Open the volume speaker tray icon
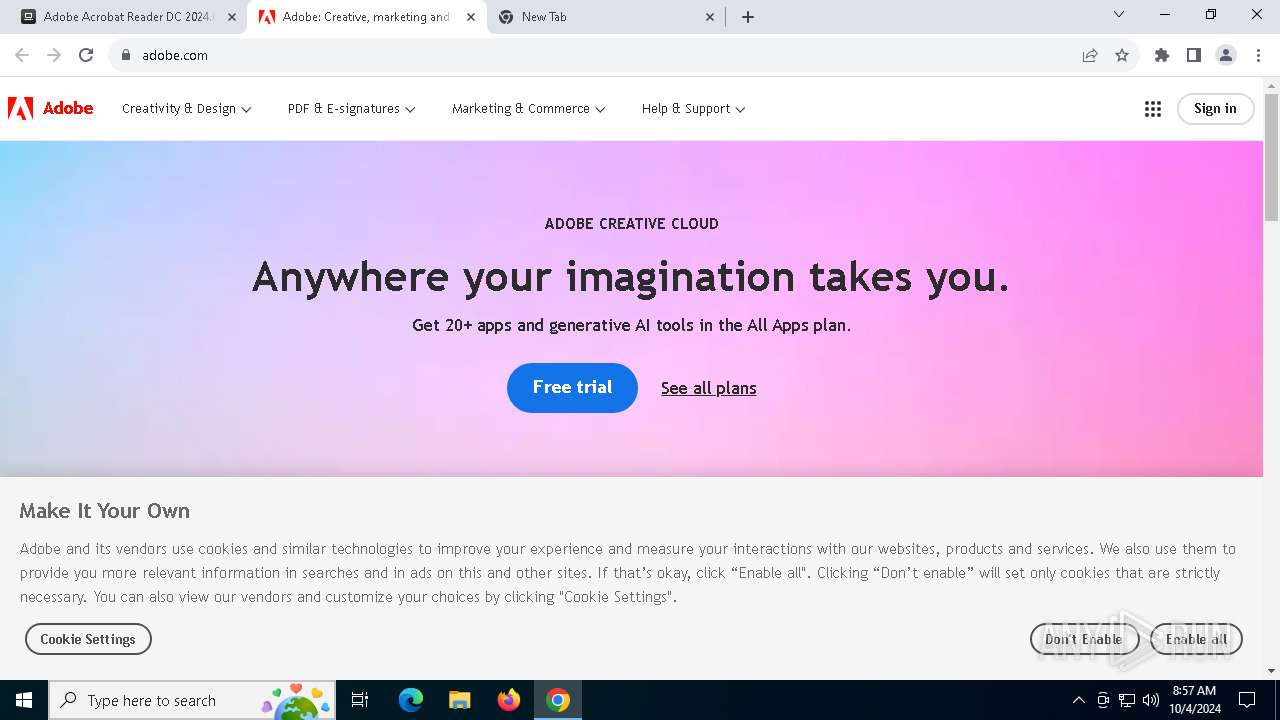 1151,700
